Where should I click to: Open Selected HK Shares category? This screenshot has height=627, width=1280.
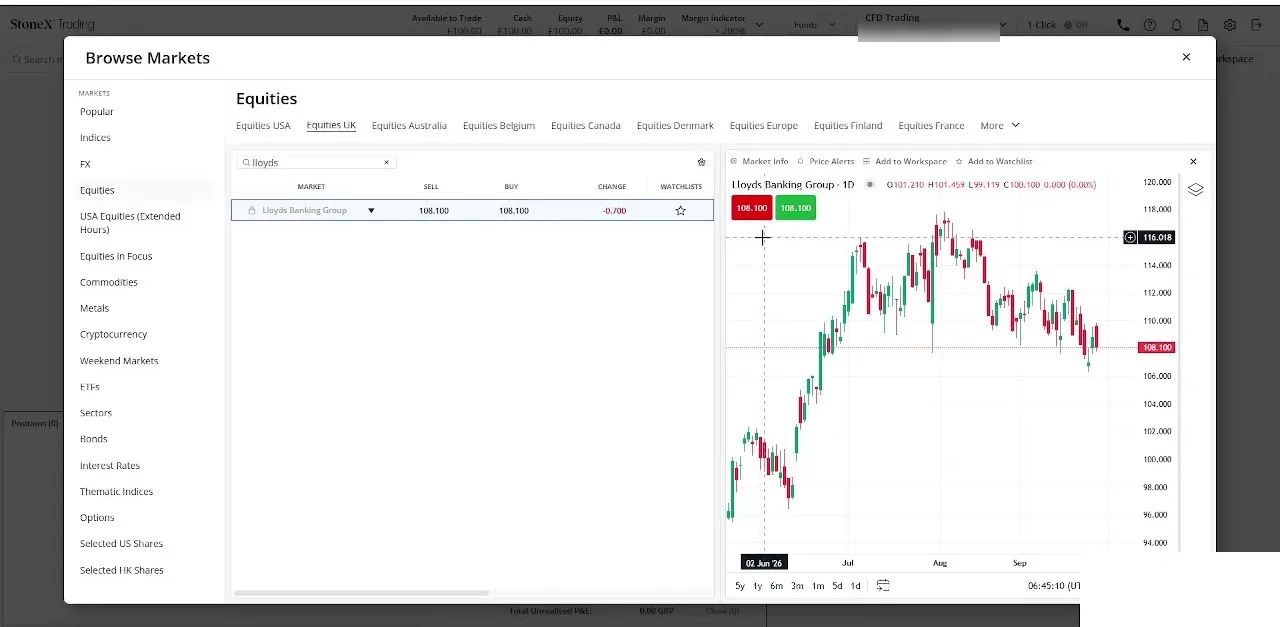click(x=122, y=570)
